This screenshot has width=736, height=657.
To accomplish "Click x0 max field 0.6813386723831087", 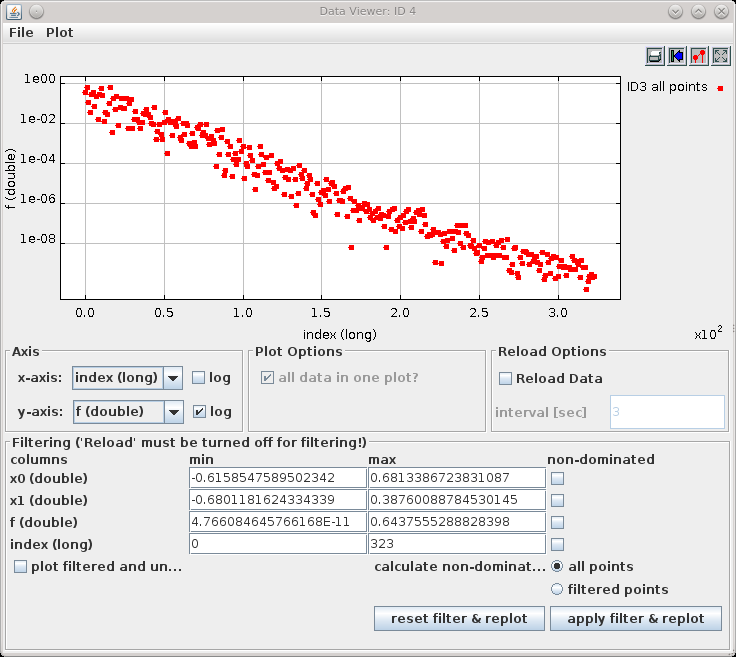I will tap(457, 478).
